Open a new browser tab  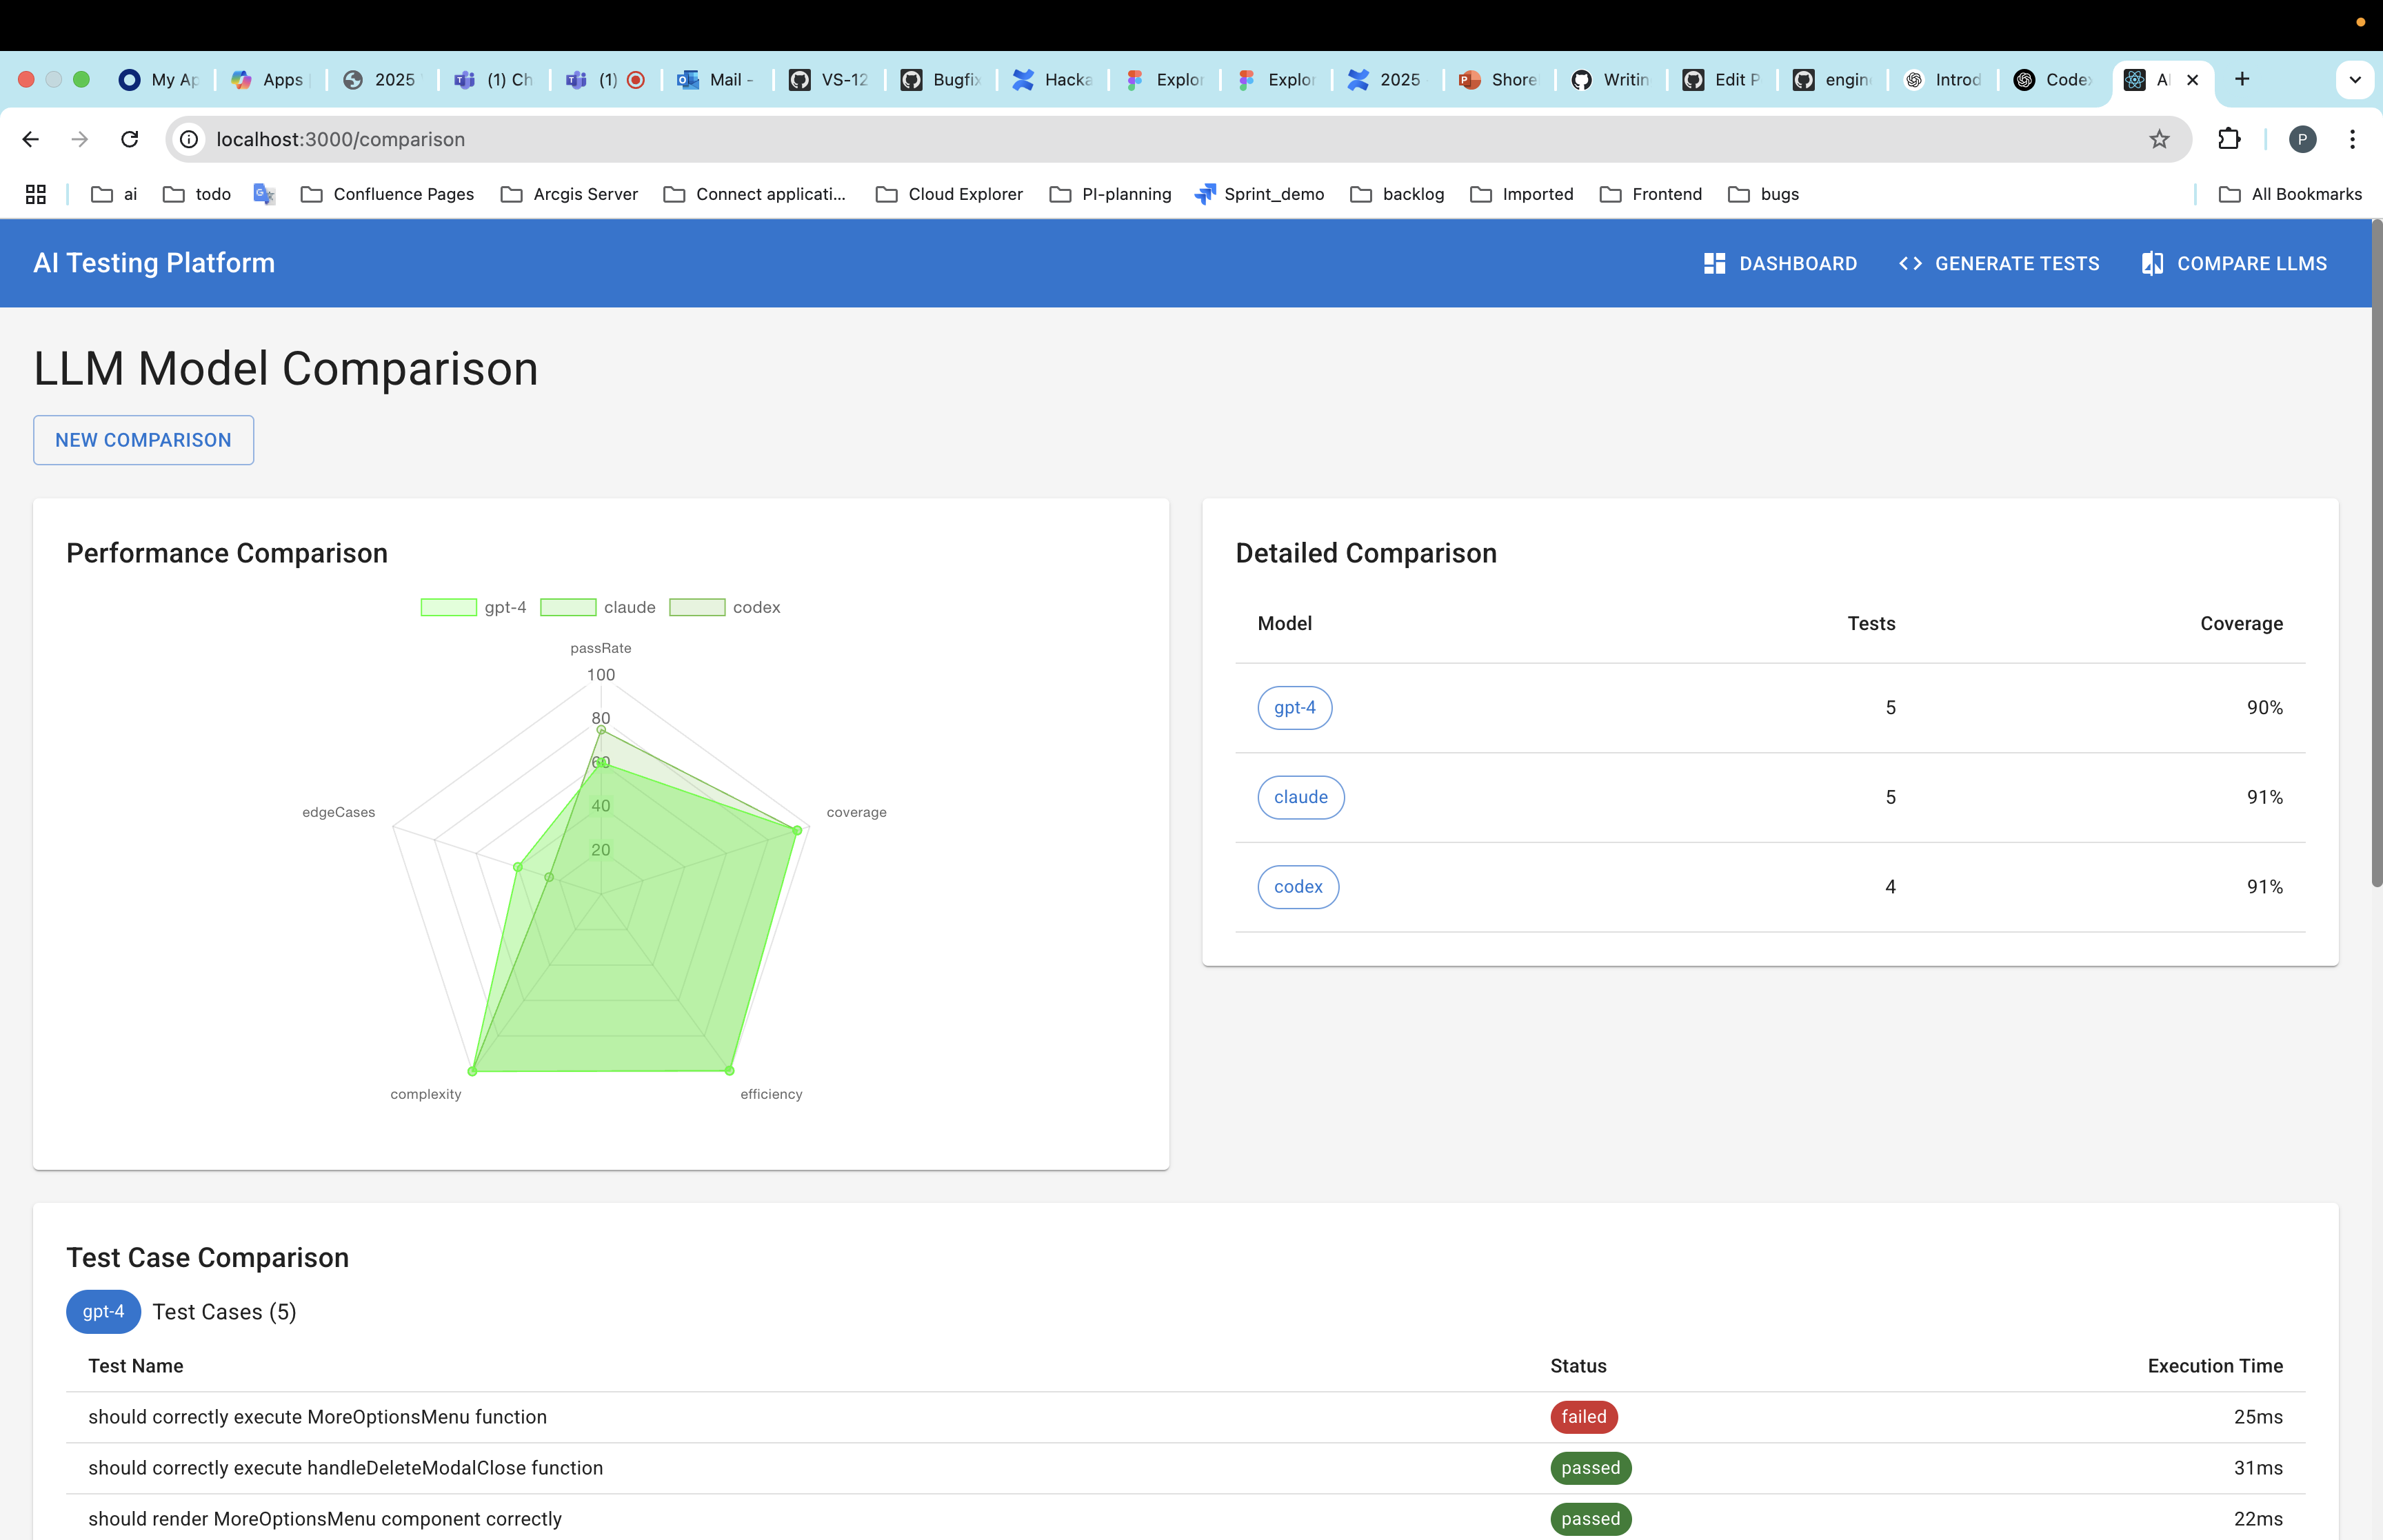point(2242,79)
